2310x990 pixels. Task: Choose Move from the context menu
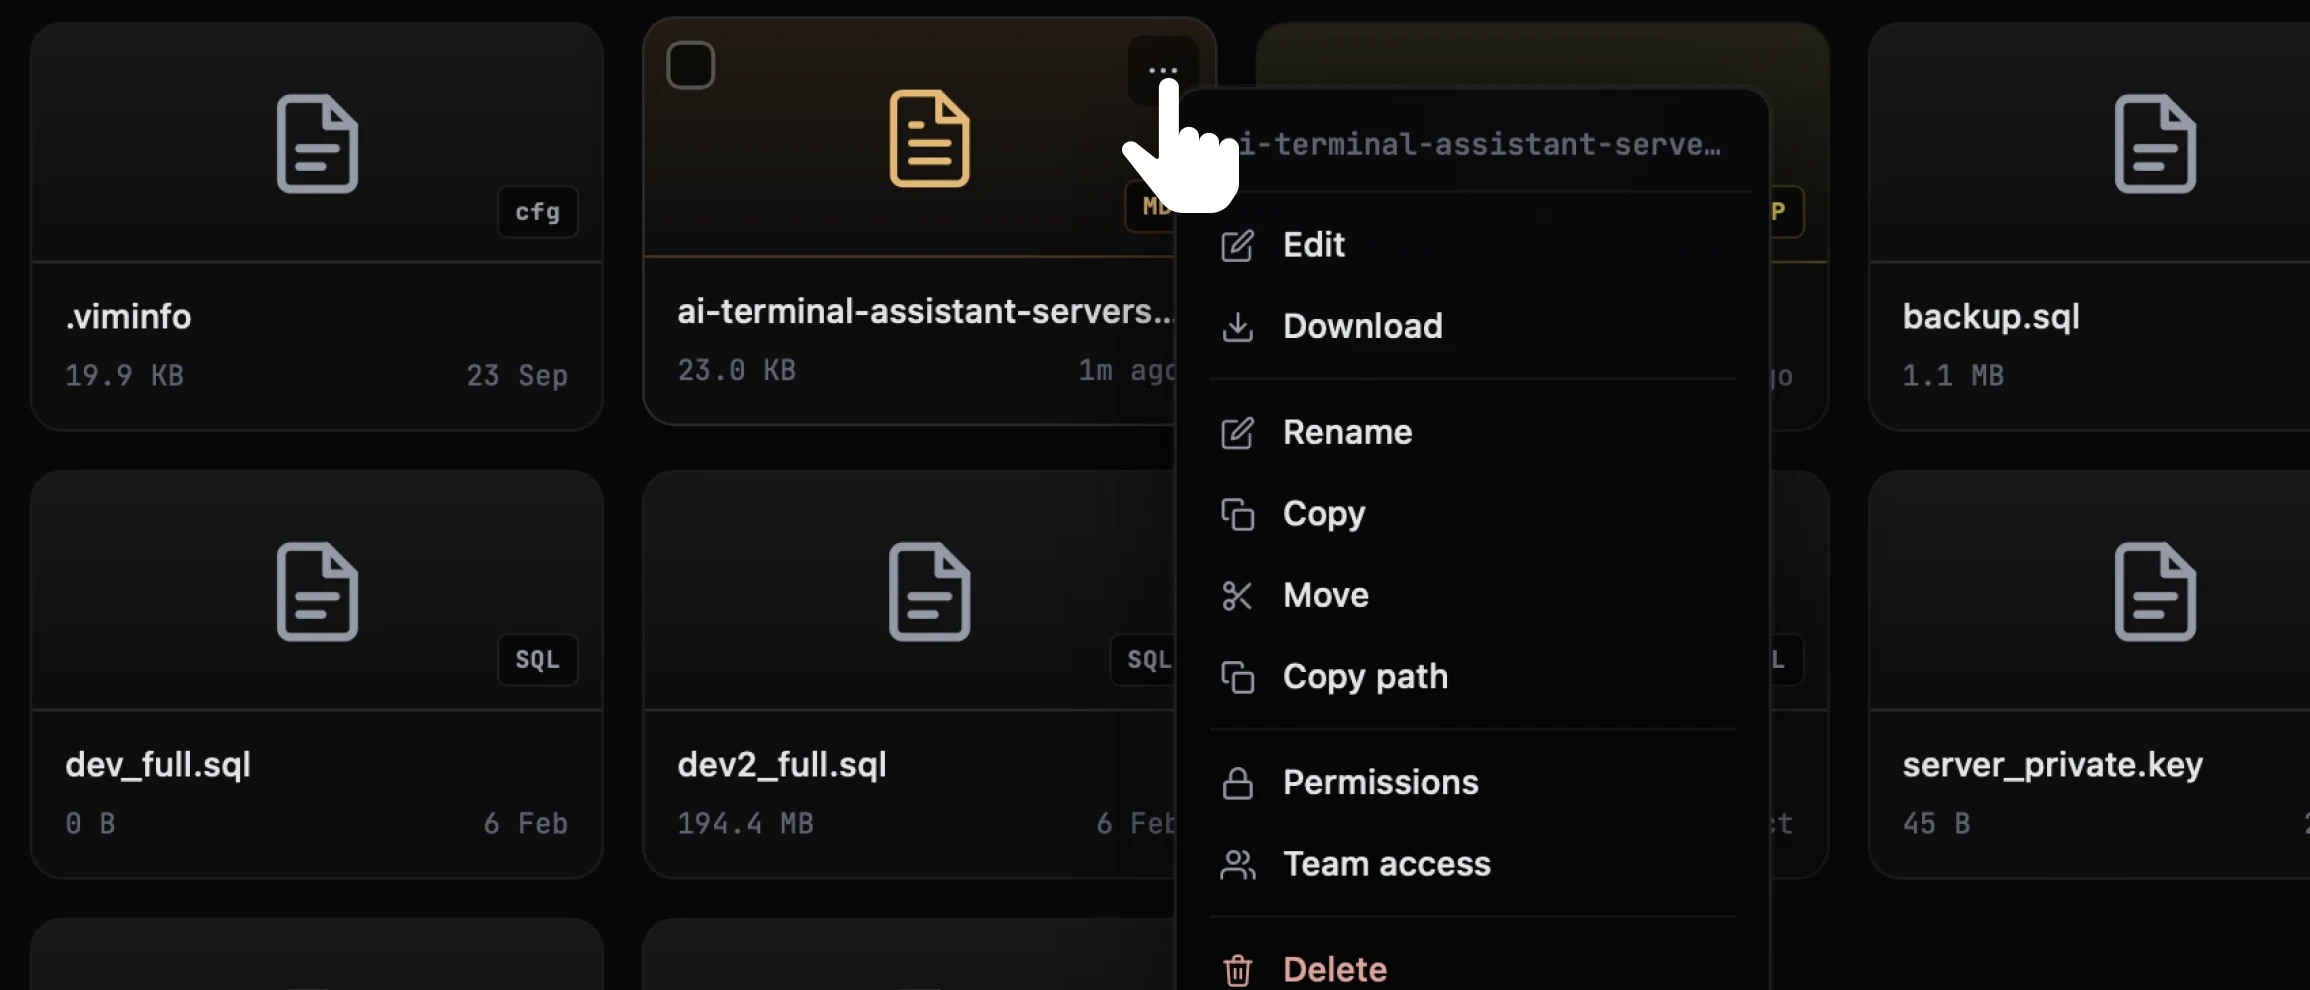click(1472, 595)
